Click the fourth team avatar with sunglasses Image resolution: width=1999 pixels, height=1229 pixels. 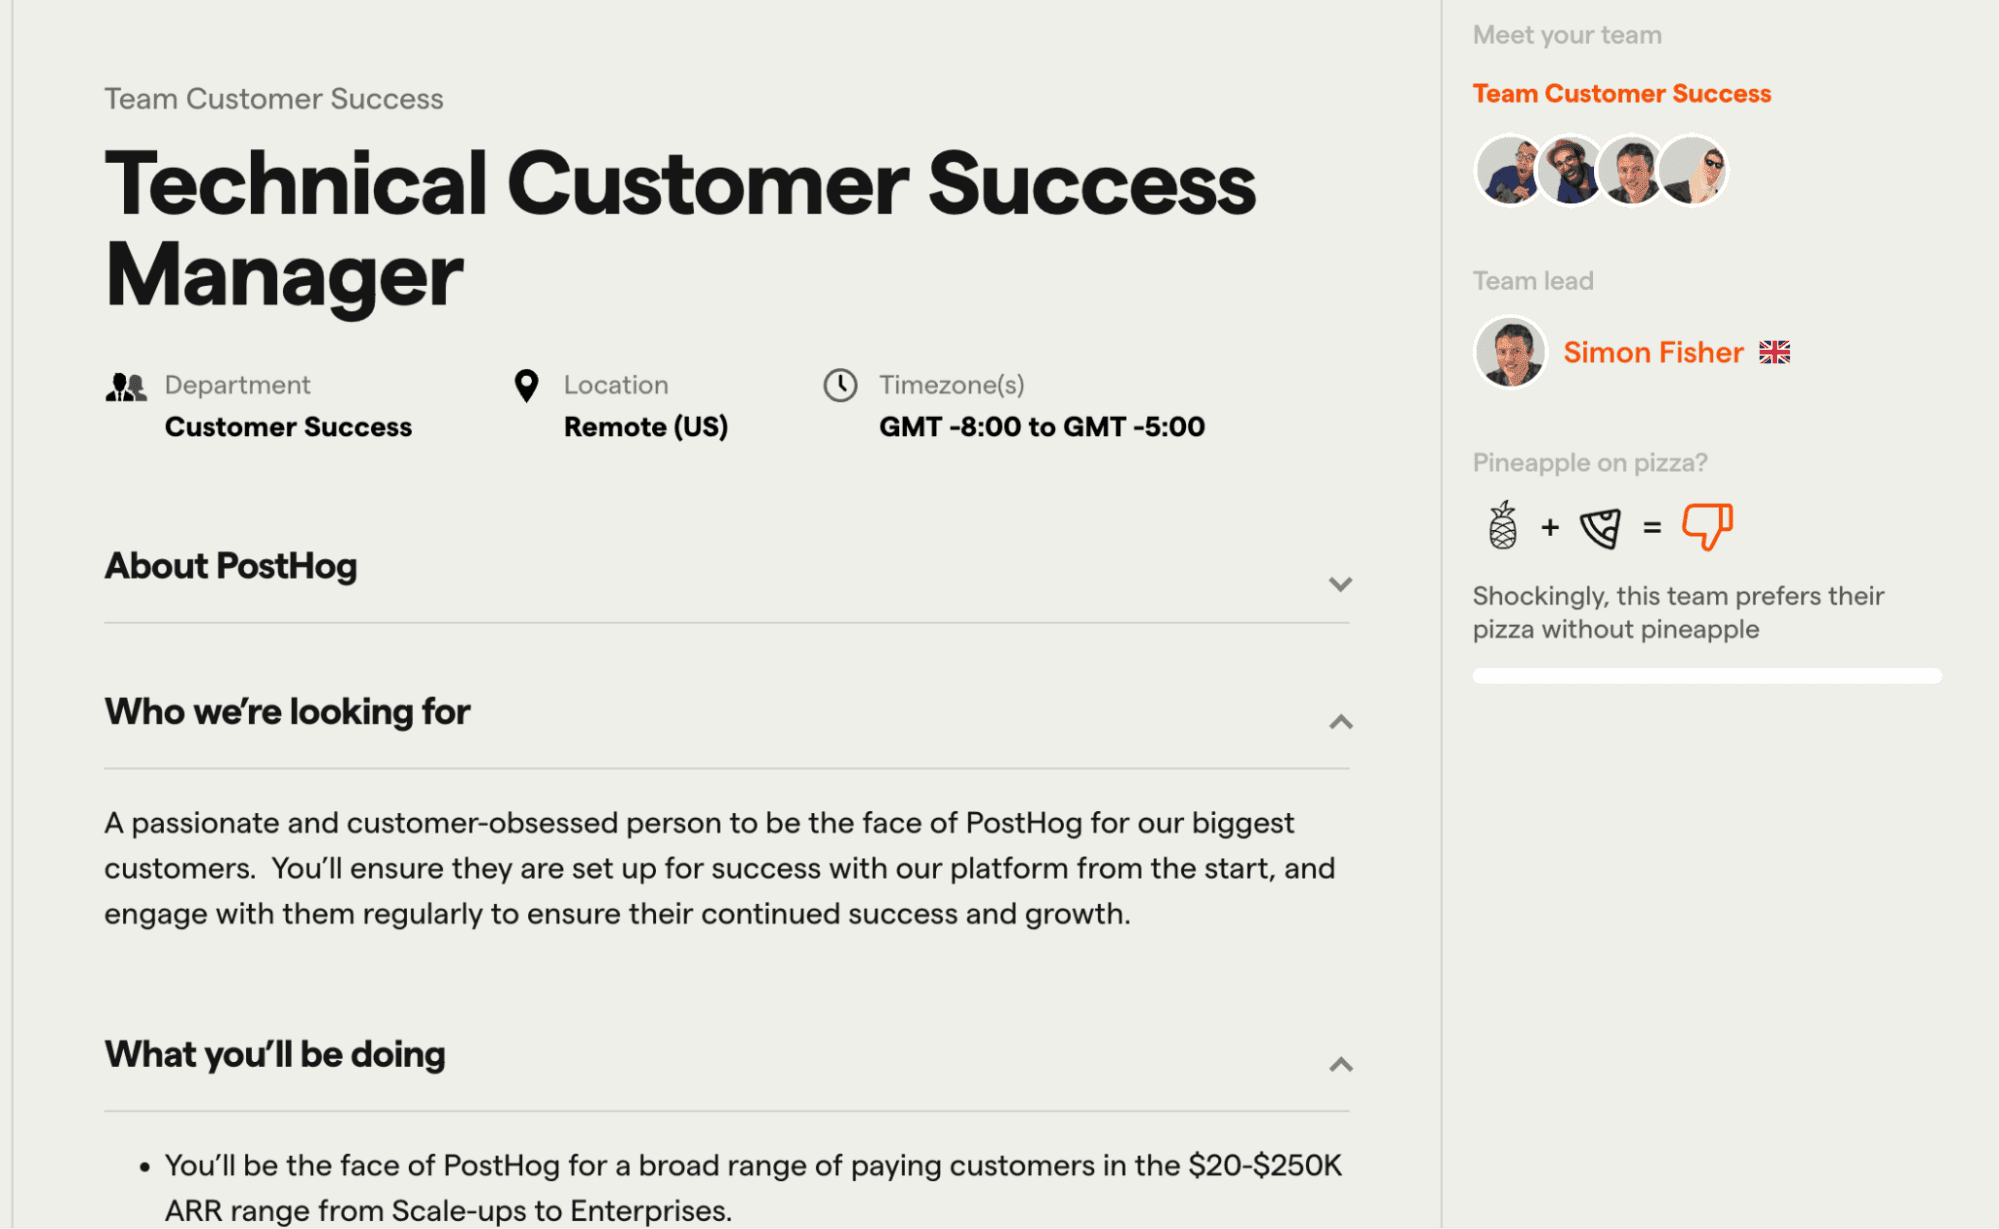(x=1692, y=171)
